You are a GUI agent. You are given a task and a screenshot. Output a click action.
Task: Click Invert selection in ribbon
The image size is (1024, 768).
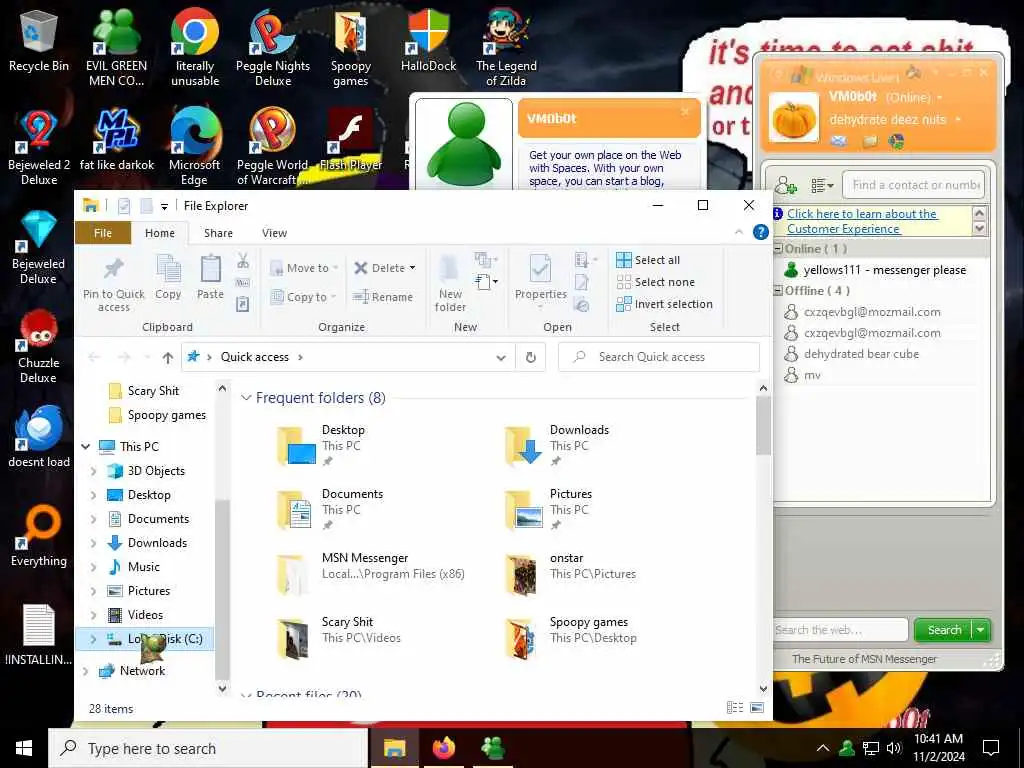pos(664,304)
